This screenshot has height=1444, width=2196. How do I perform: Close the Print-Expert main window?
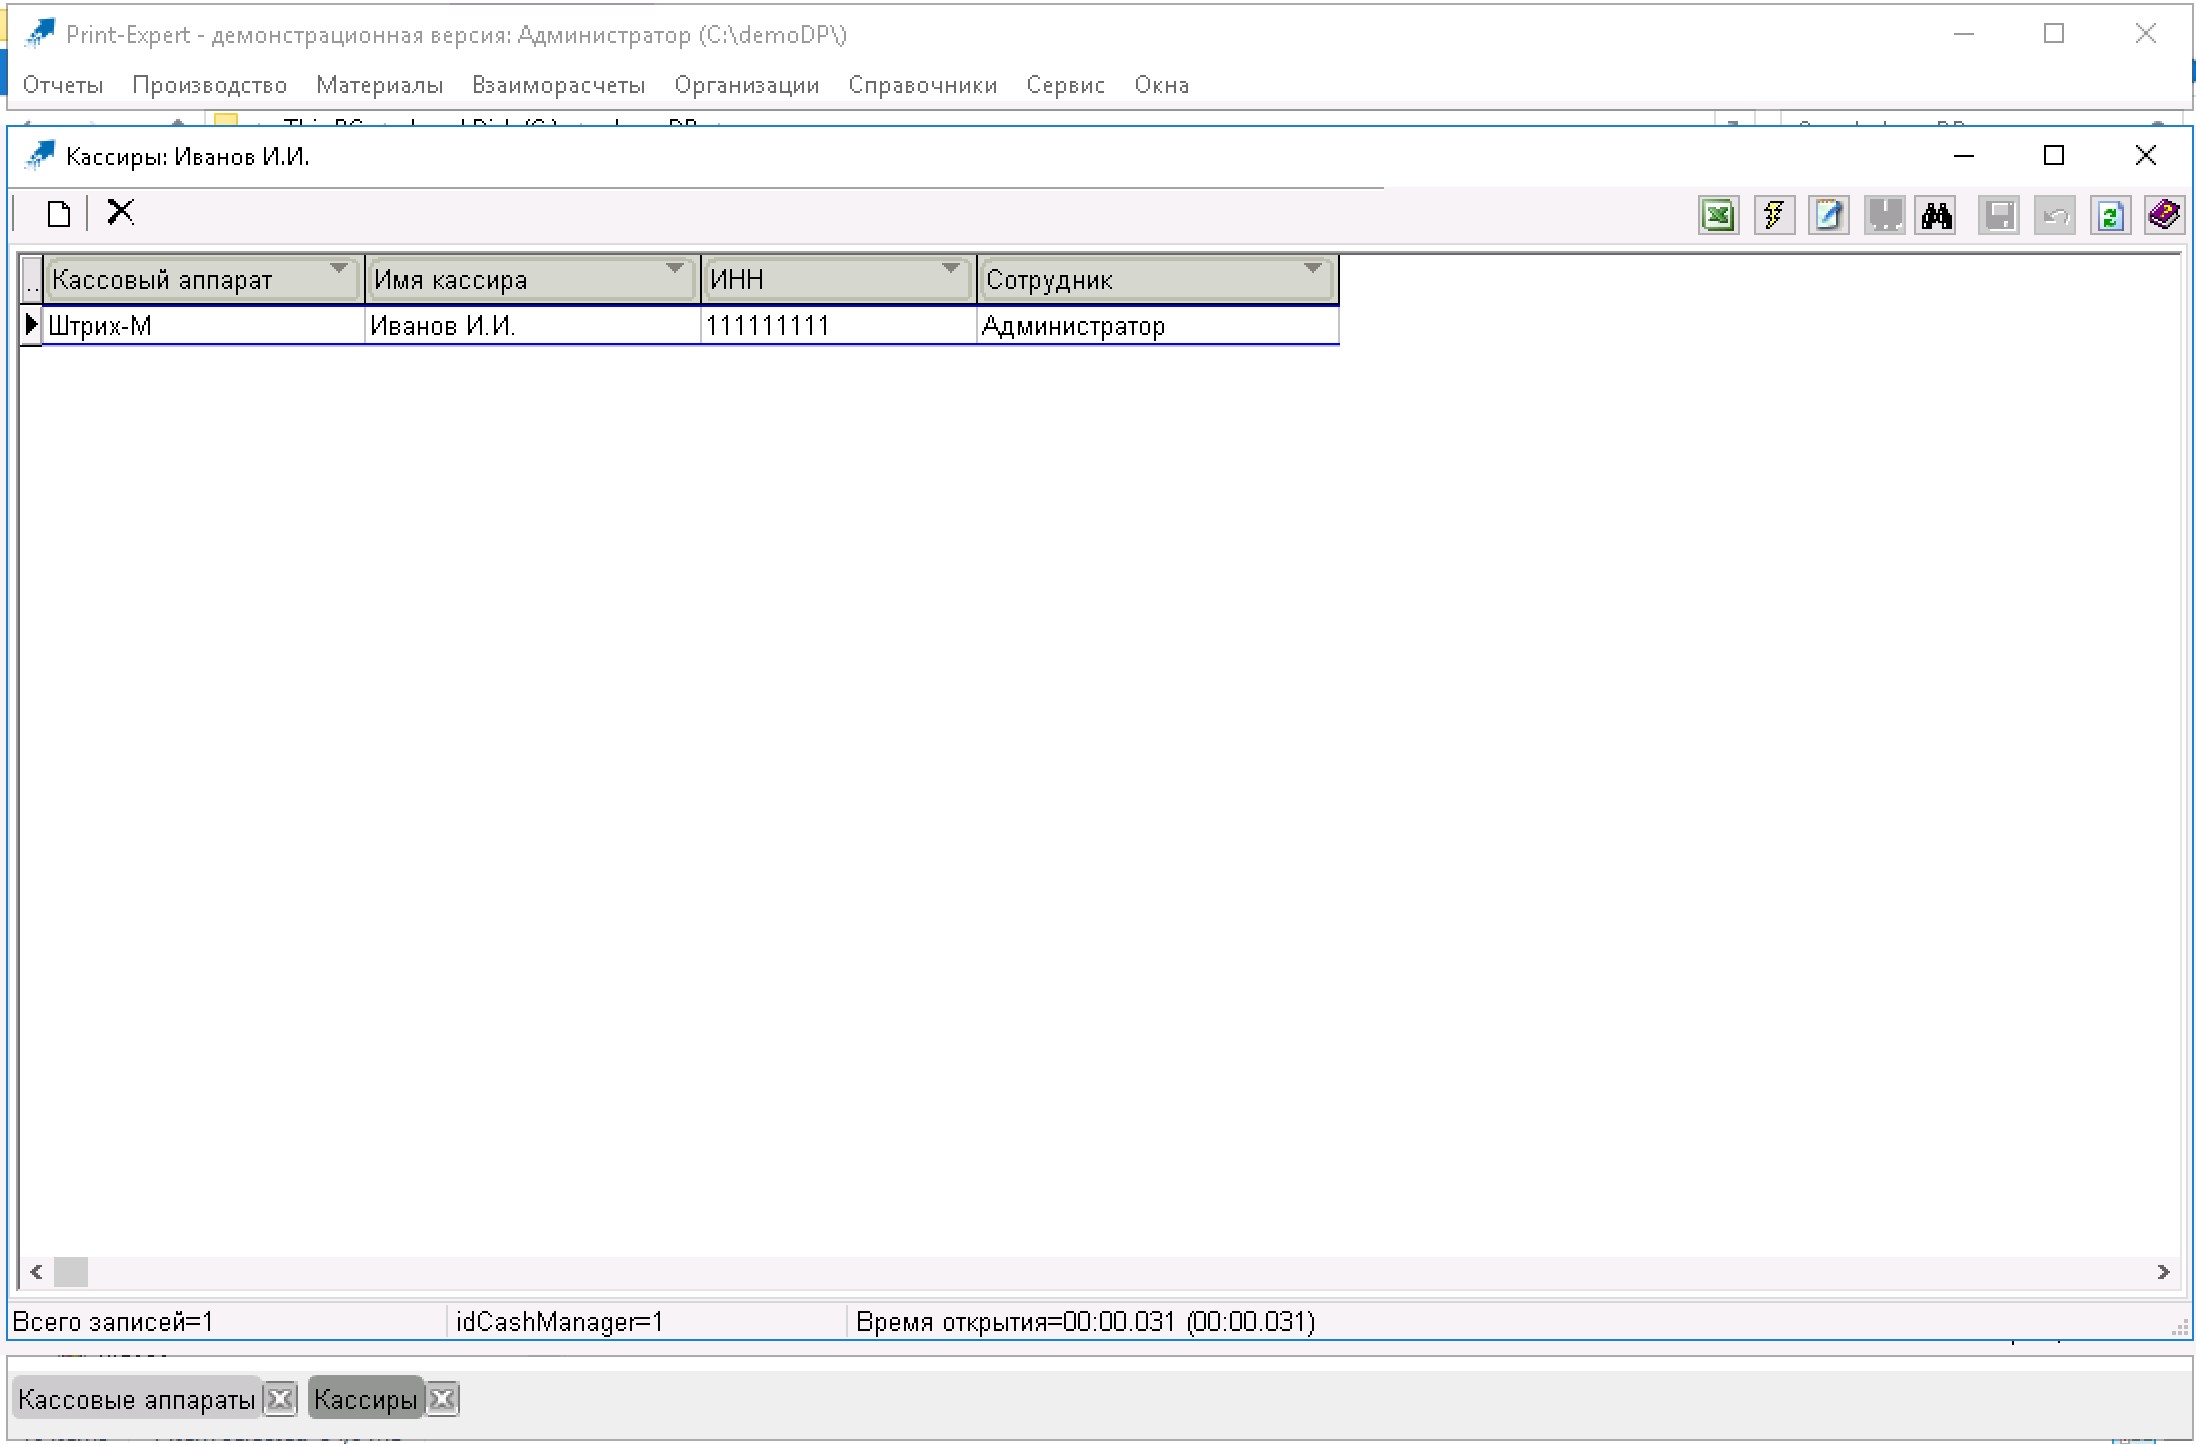(x=2145, y=34)
